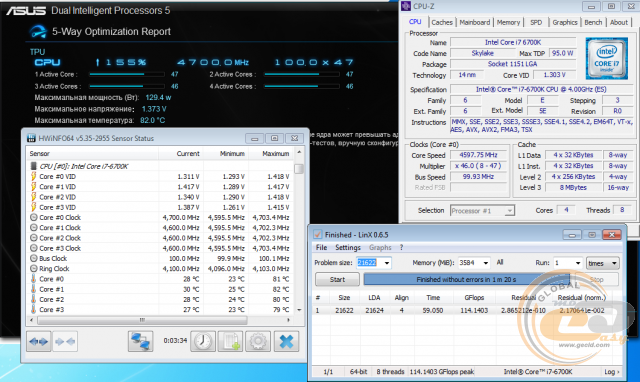Screen dimensions: 640x382
Task: Click HWiNFO blue X close-sensors icon
Action: tap(287, 341)
